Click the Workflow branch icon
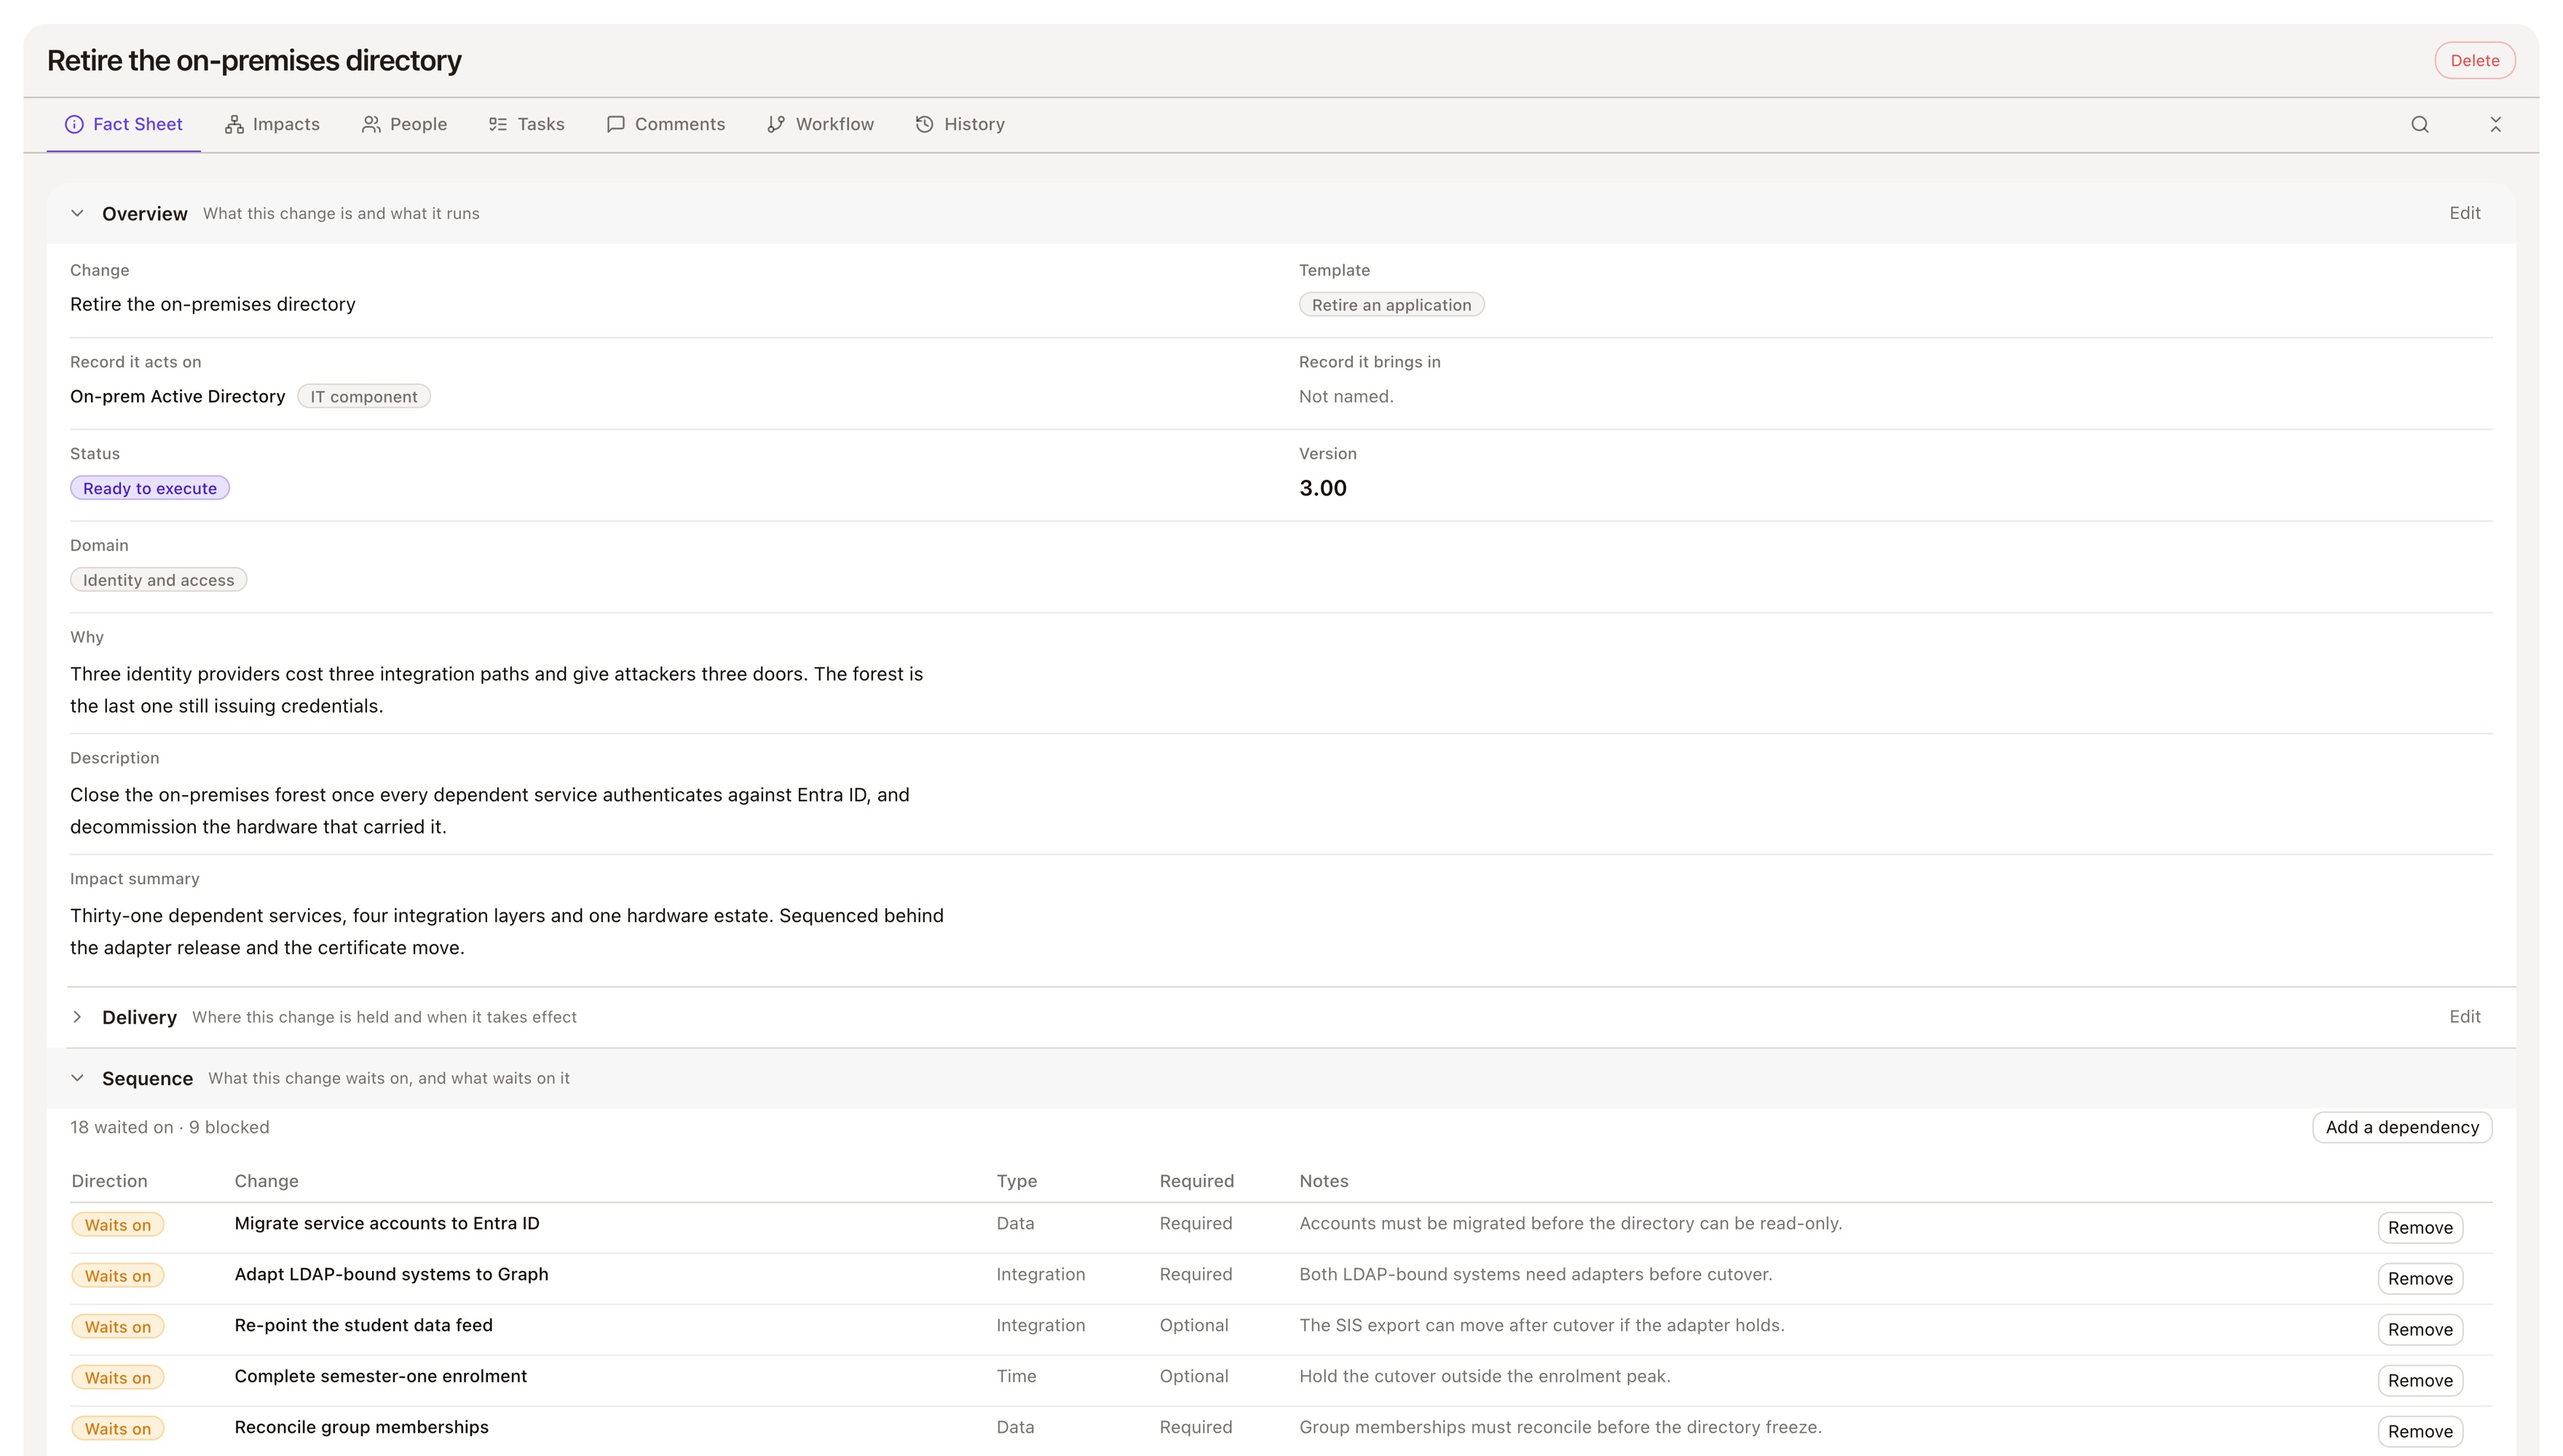 776,124
